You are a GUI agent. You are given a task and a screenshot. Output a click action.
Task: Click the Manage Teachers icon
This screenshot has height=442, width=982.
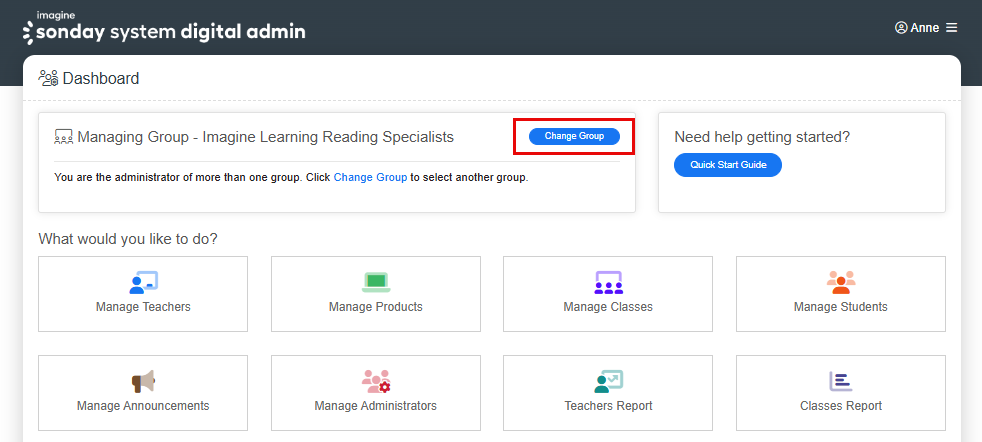(143, 282)
